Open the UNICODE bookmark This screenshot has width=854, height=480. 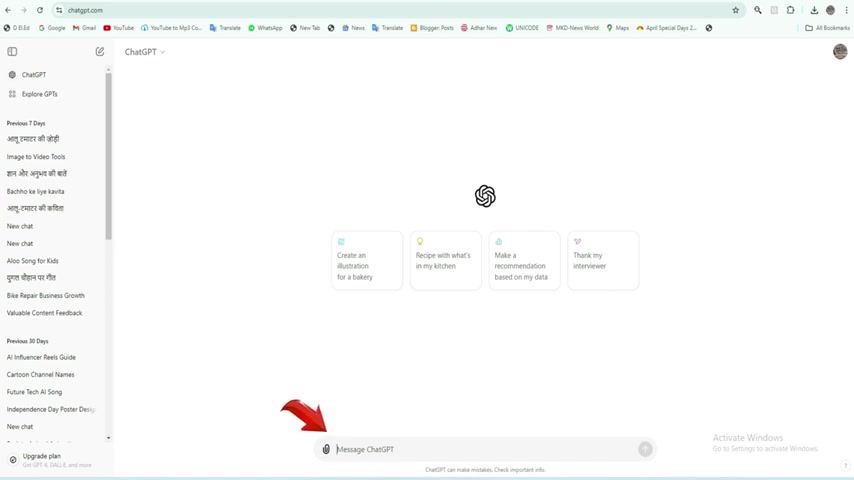[522, 28]
